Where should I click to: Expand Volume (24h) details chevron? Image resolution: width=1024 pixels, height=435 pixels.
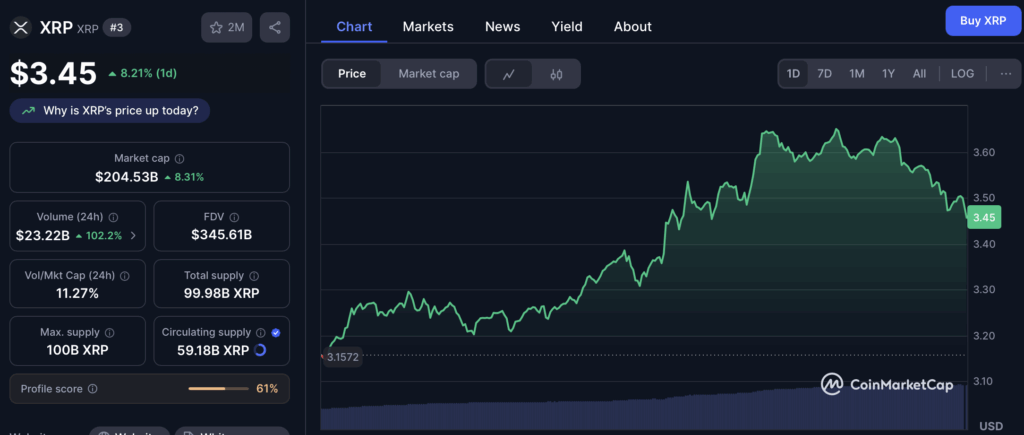133,236
